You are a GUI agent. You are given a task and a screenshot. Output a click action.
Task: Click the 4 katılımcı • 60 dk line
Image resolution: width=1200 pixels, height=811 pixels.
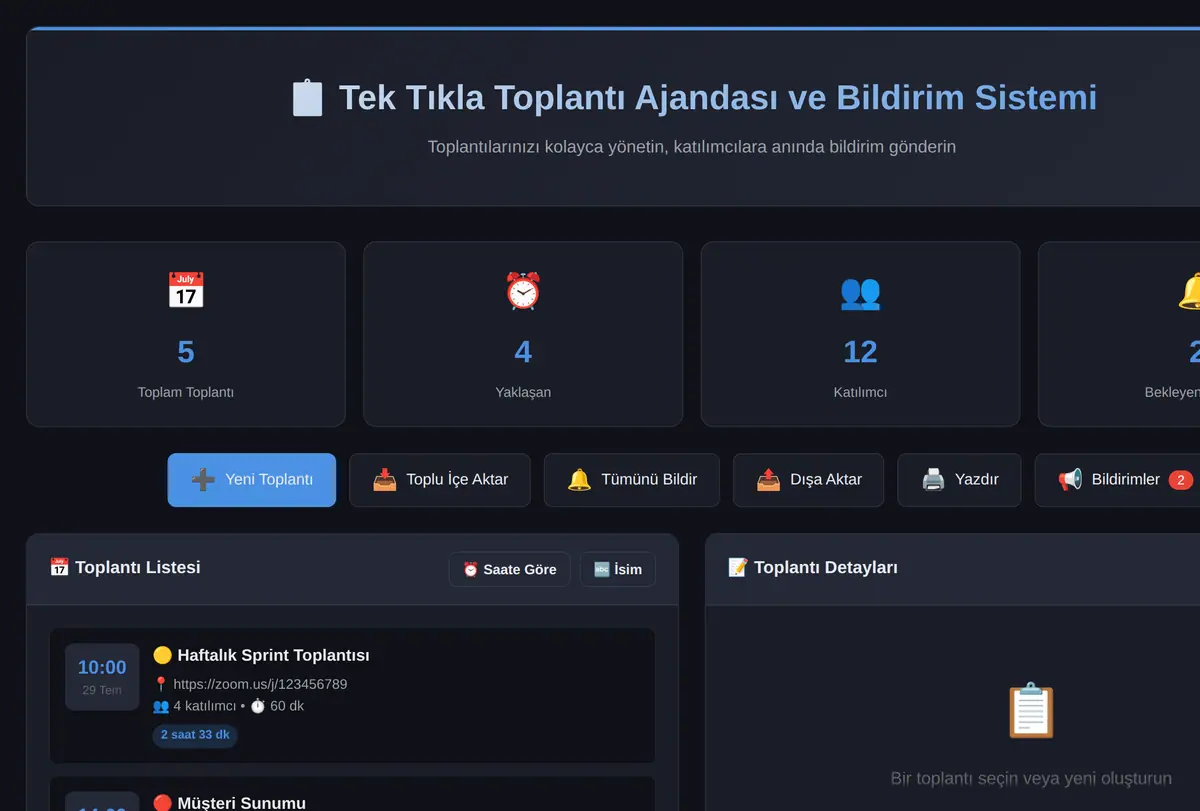point(228,706)
